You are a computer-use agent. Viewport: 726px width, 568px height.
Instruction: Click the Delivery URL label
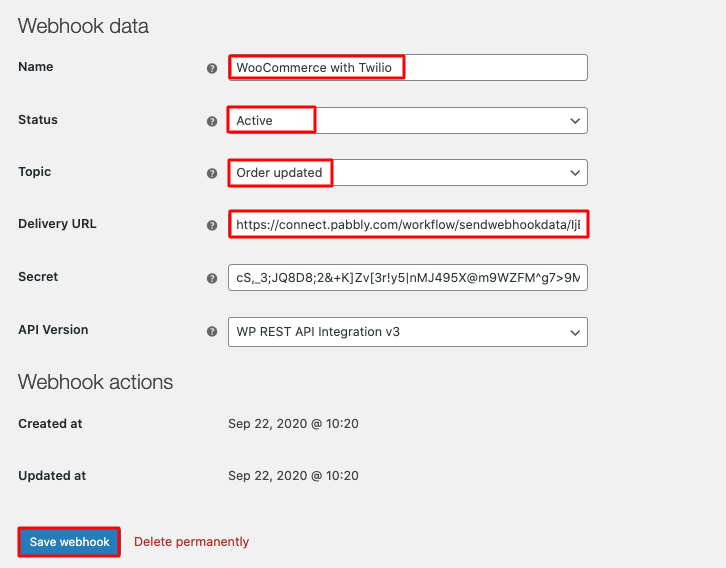[x=57, y=224]
